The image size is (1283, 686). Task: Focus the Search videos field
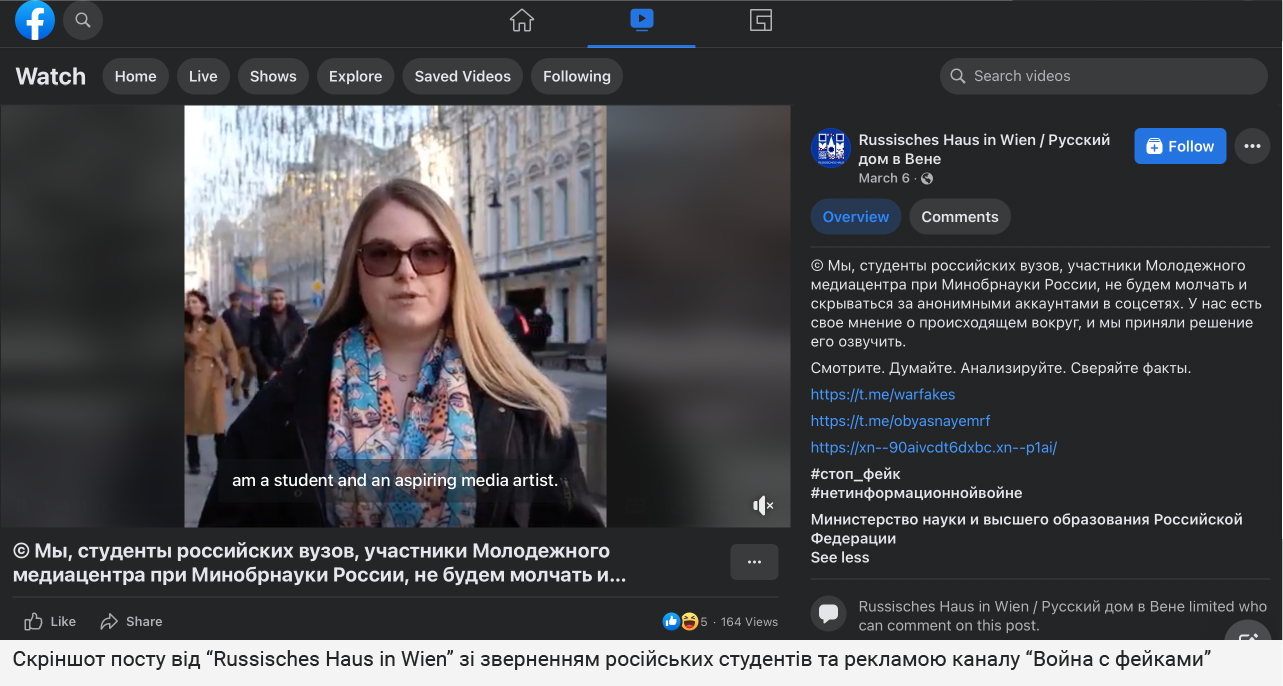(x=1103, y=76)
